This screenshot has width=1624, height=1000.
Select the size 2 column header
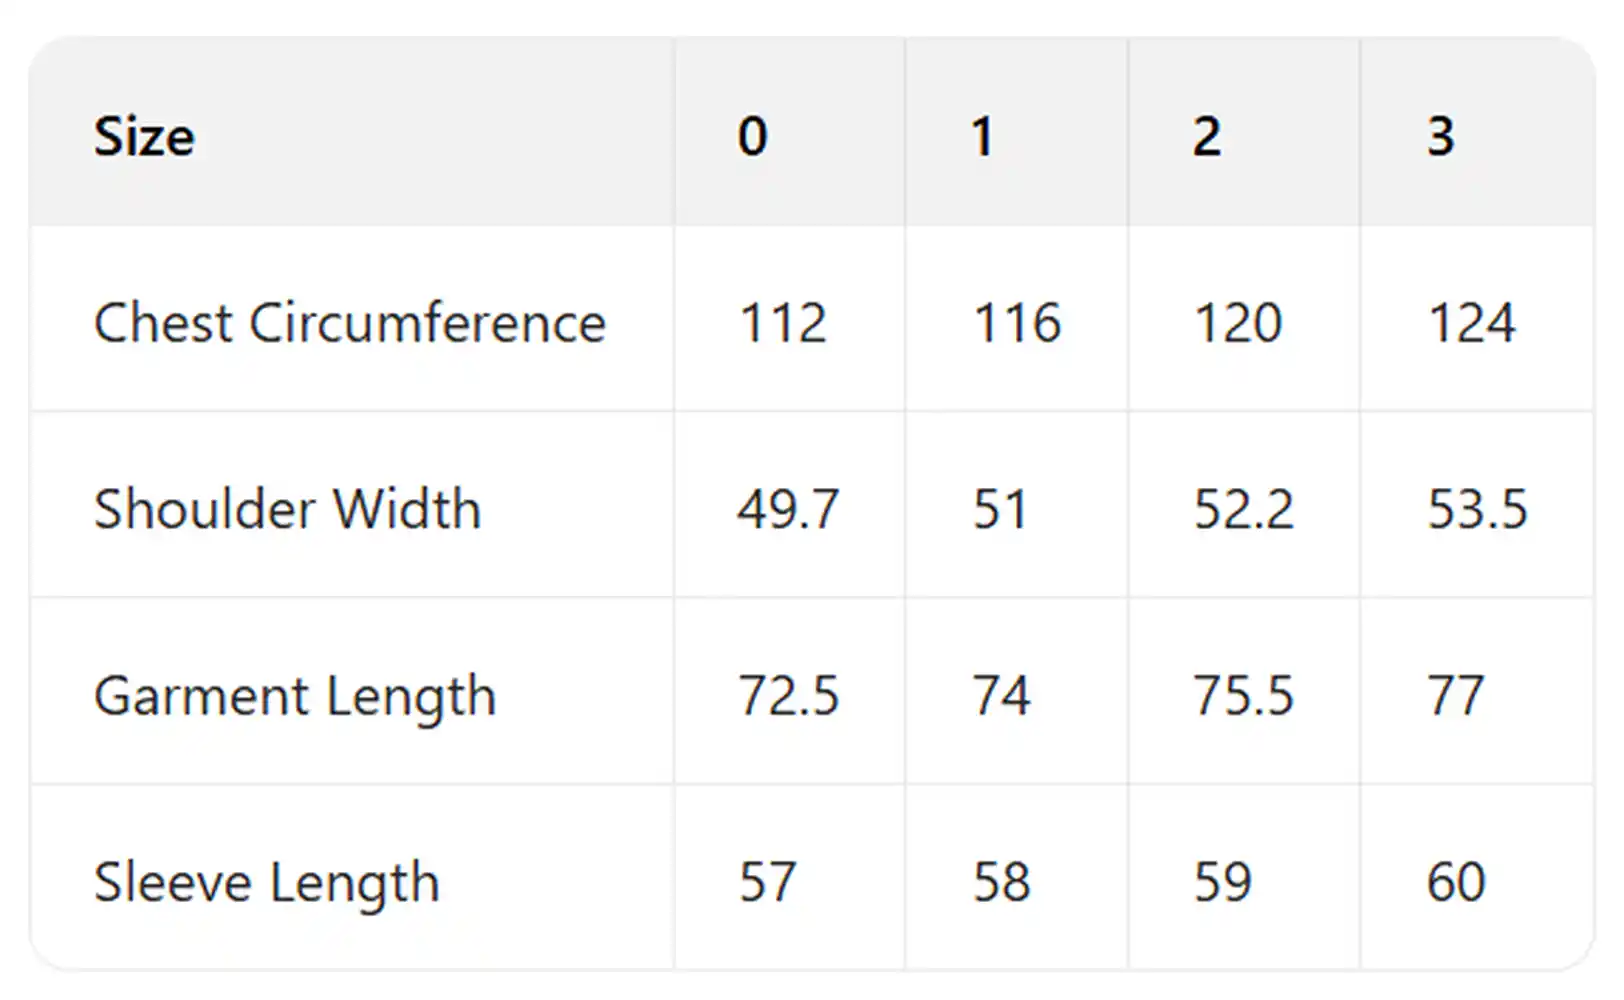1207,136
